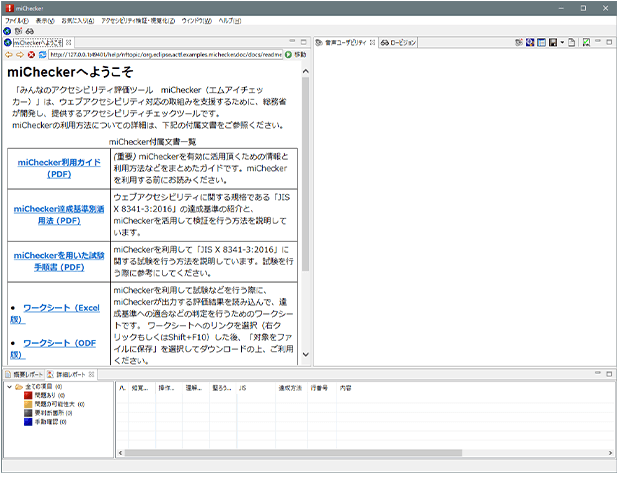This screenshot has height=480, width=618.
Task: Close the miCheckerへようこそ tab
Action: 69,42
